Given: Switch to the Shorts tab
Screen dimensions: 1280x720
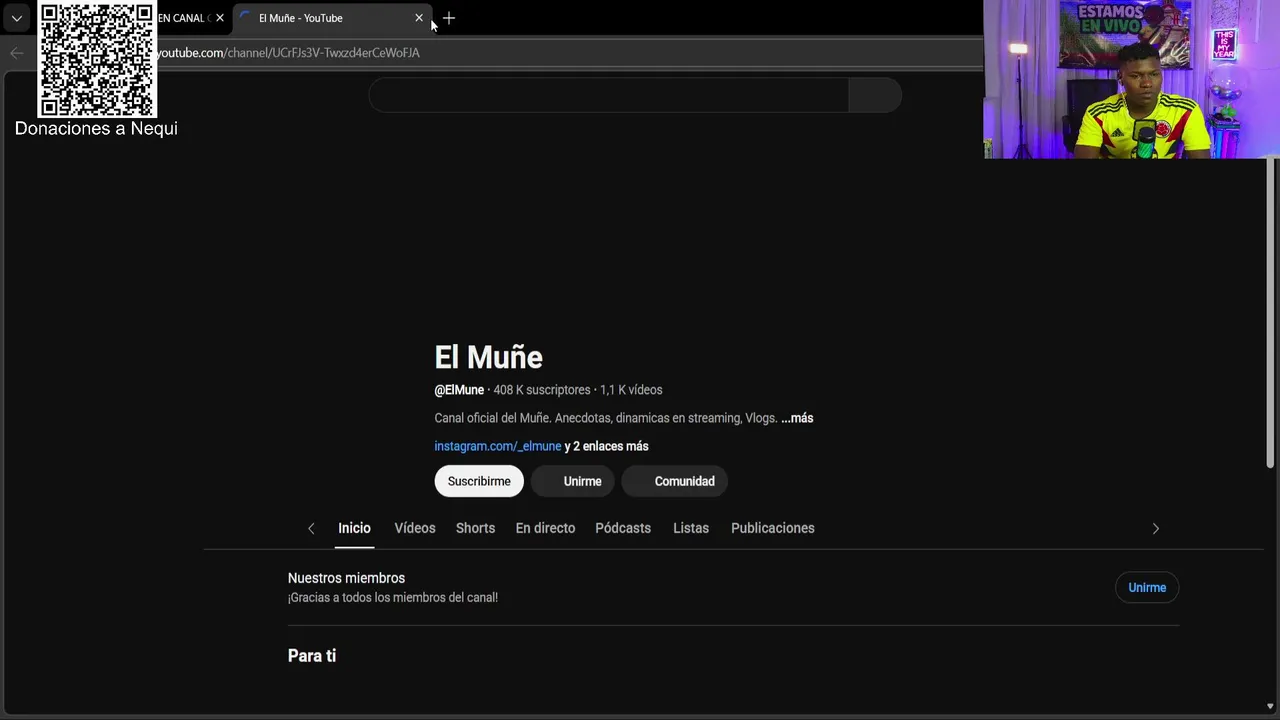Looking at the screenshot, I should pos(475,528).
